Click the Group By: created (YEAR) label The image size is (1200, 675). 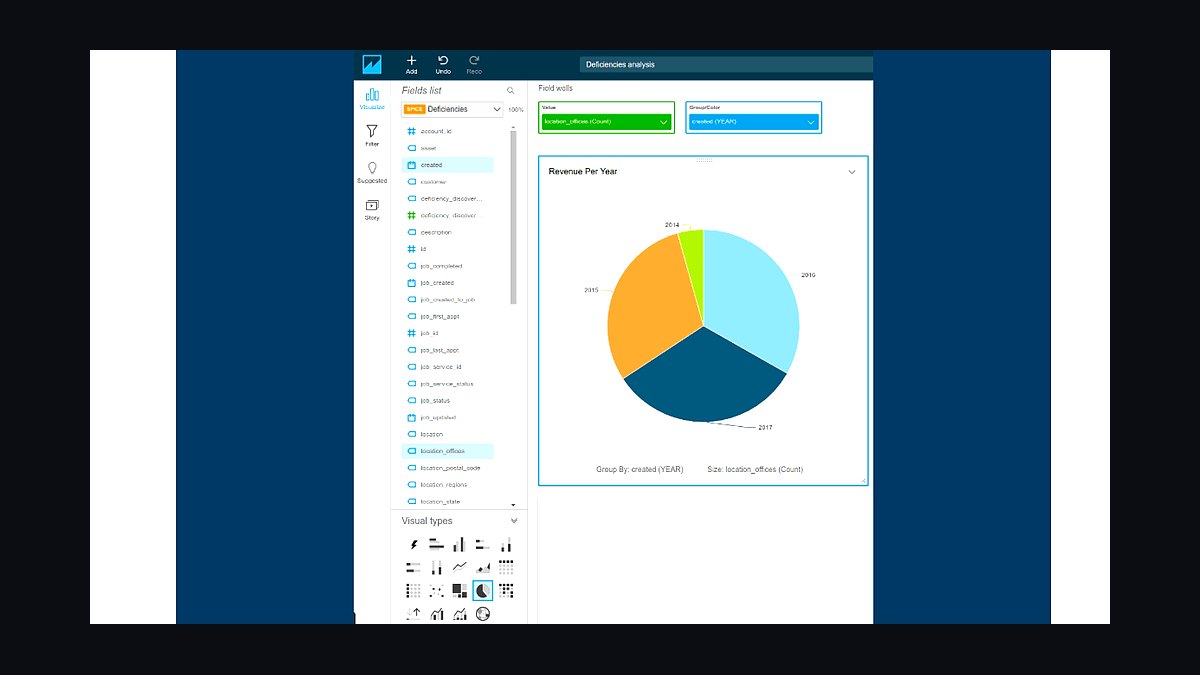pyautogui.click(x=640, y=469)
